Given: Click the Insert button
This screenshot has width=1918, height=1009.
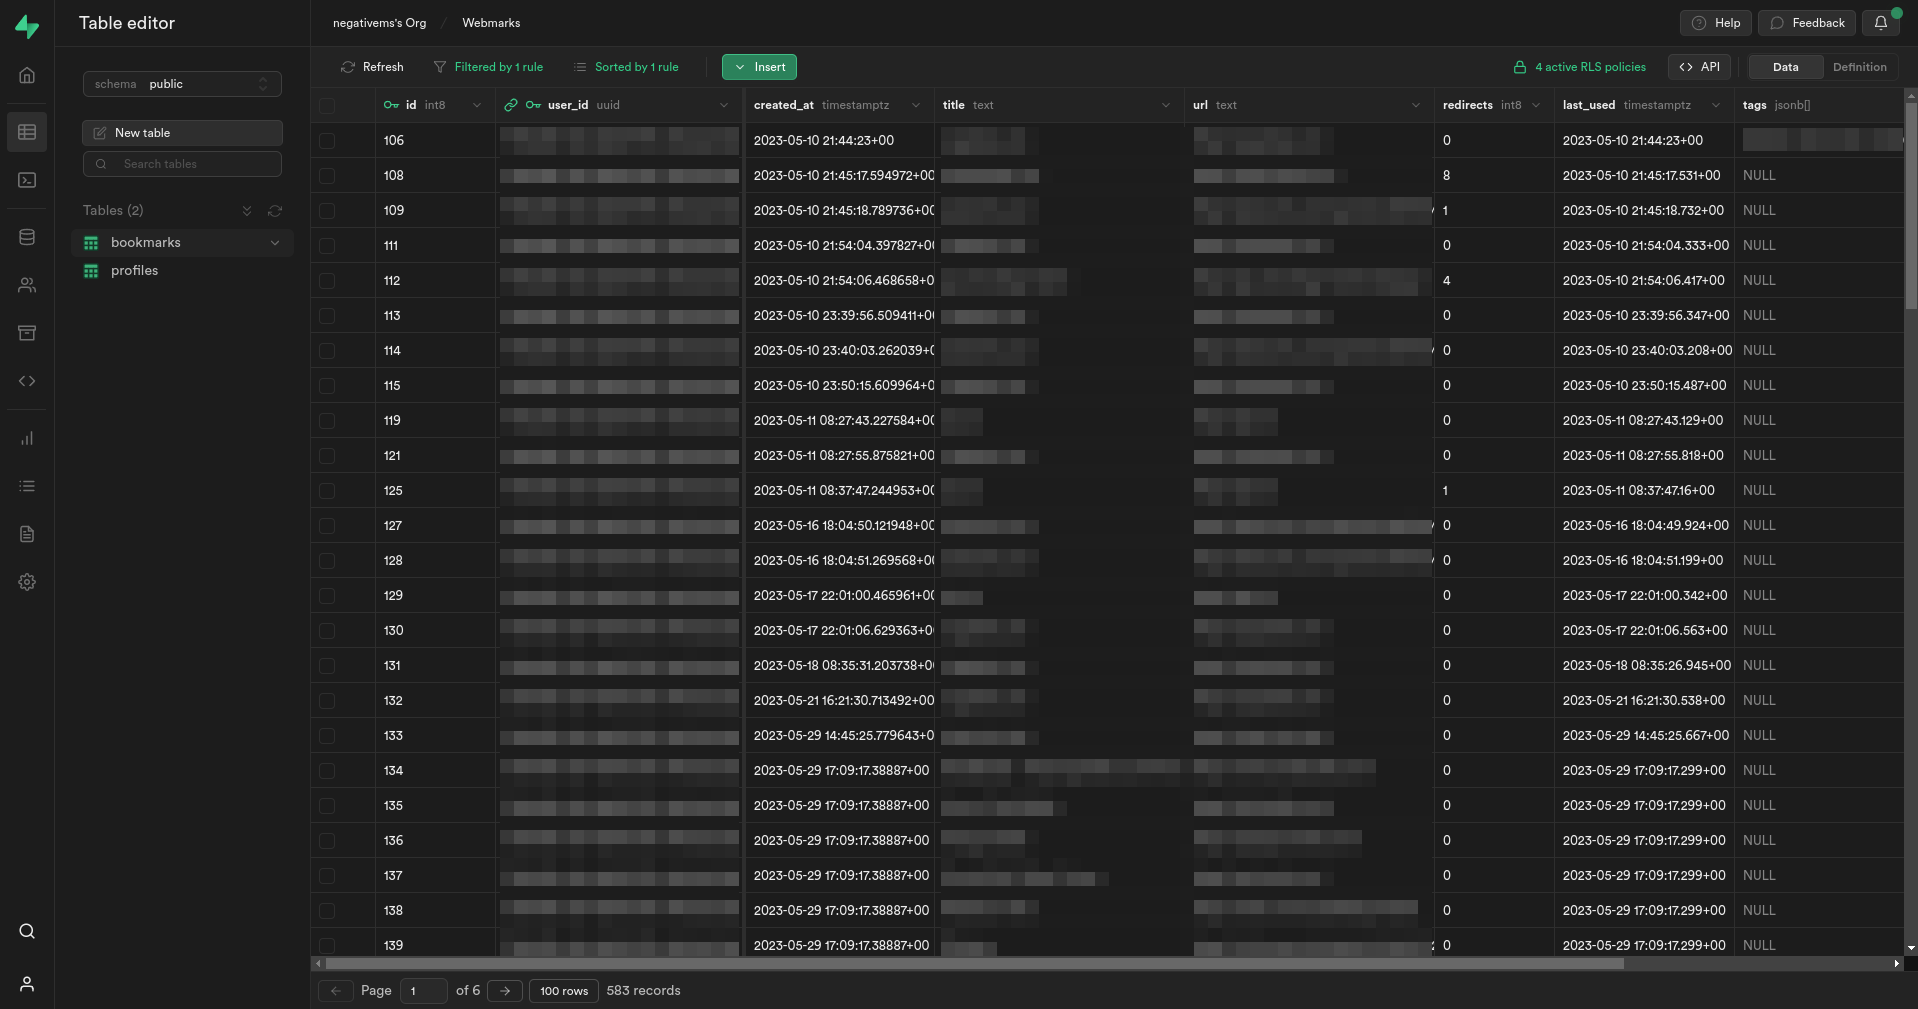Looking at the screenshot, I should [x=759, y=67].
